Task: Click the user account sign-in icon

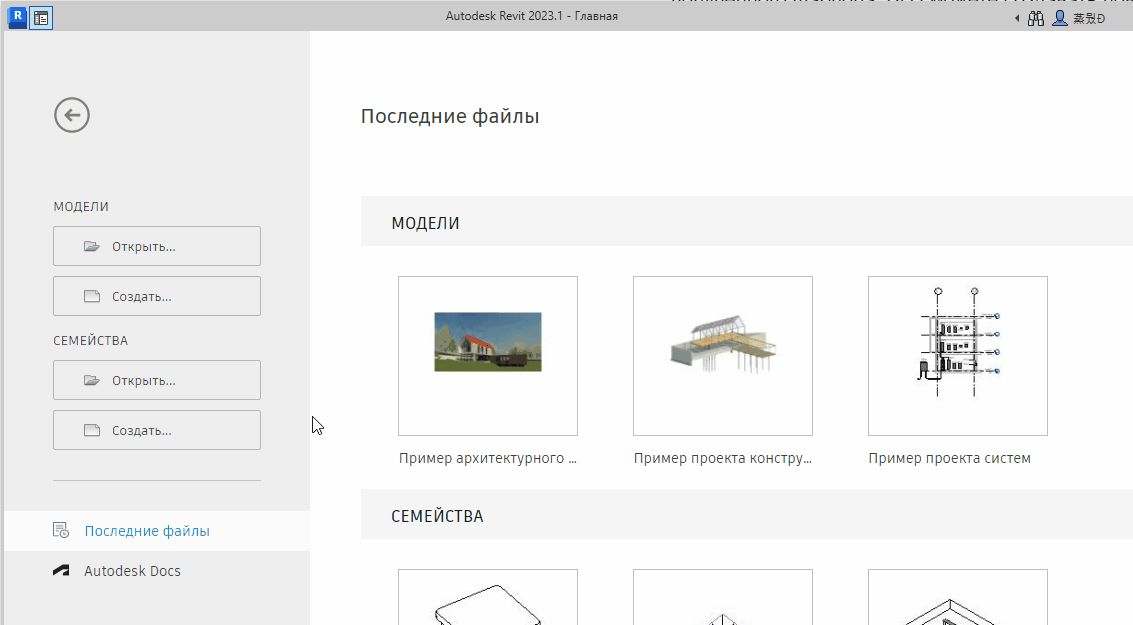Action: [1059, 19]
